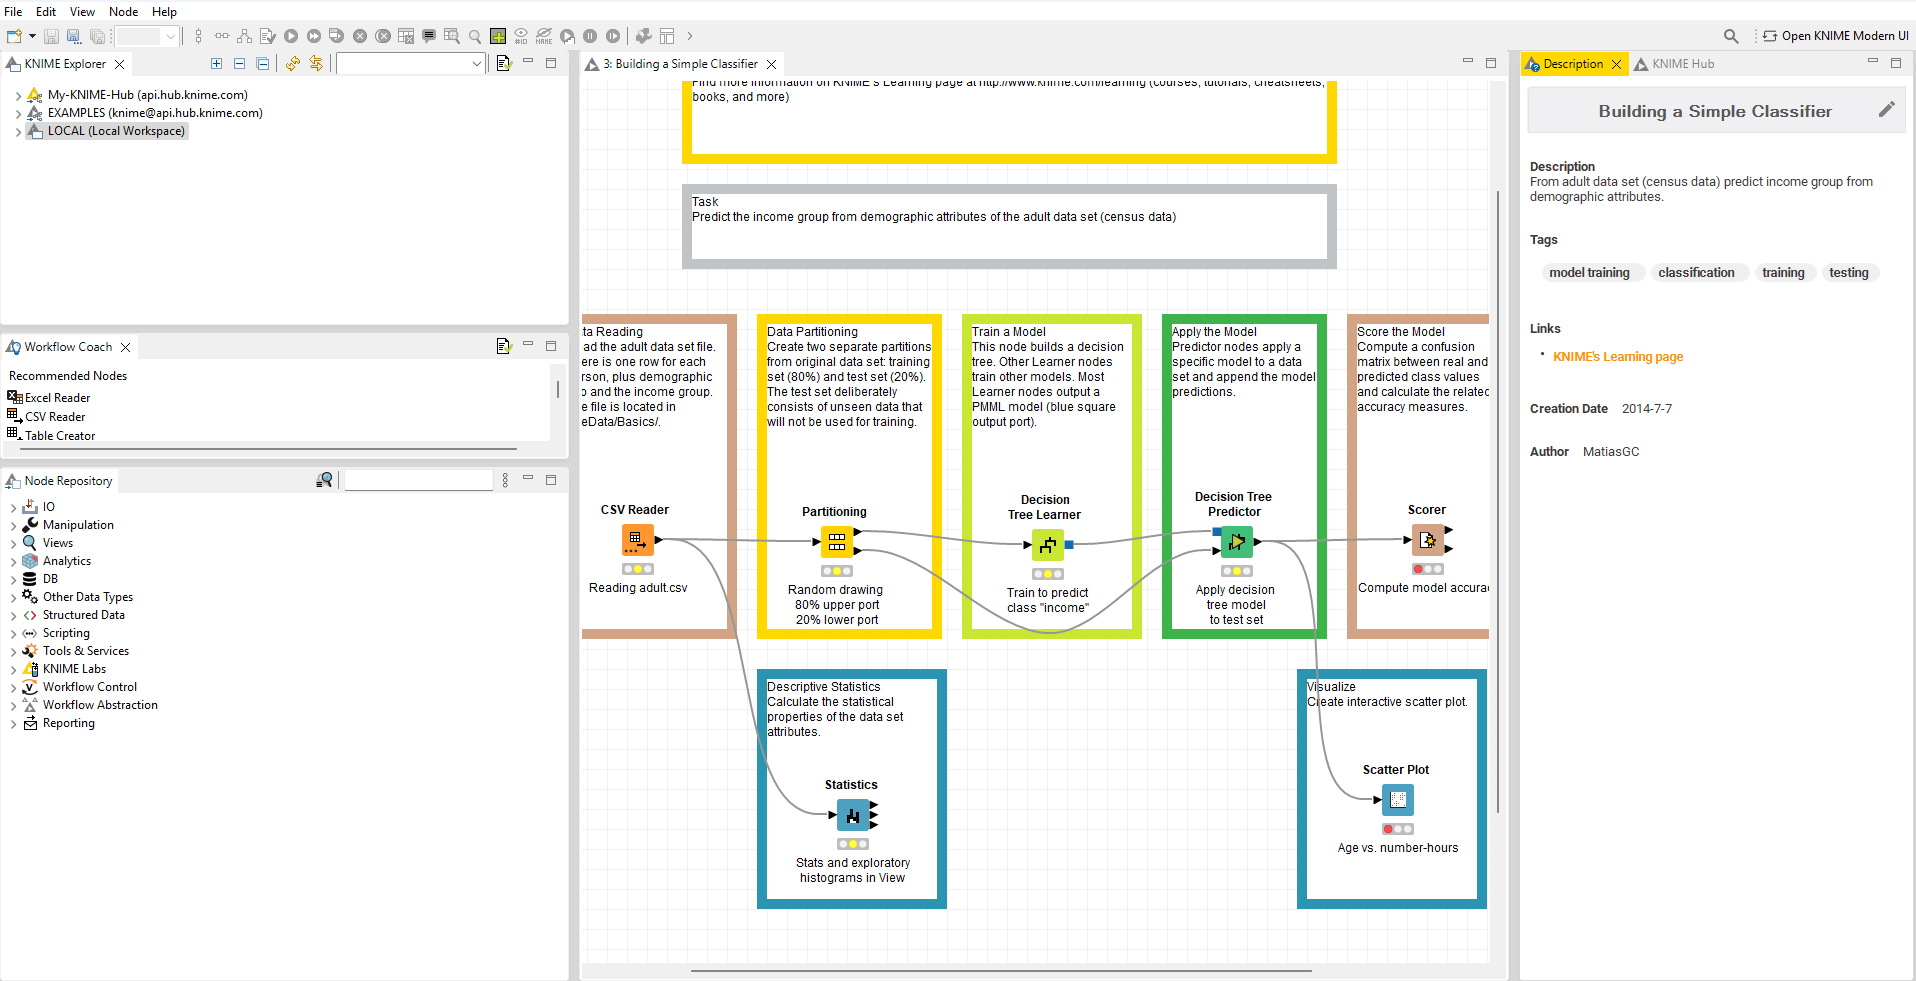Viewport: 1916px width, 981px height.
Task: Select the Scatter Plot node on canvas
Action: (1398, 800)
